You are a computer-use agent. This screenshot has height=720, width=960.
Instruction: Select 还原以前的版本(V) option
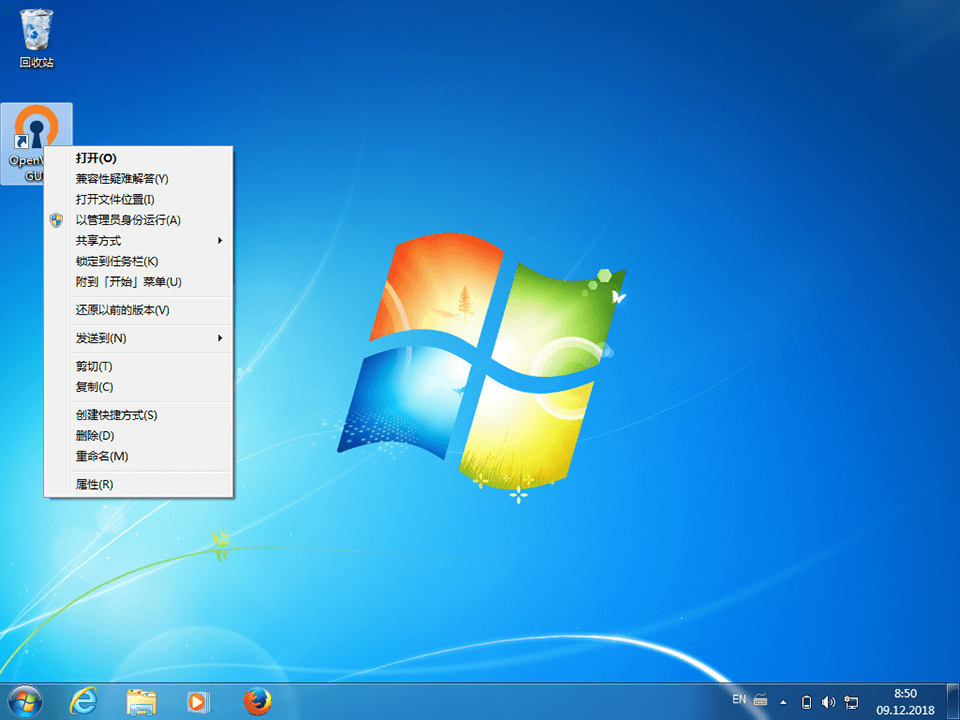click(x=139, y=310)
